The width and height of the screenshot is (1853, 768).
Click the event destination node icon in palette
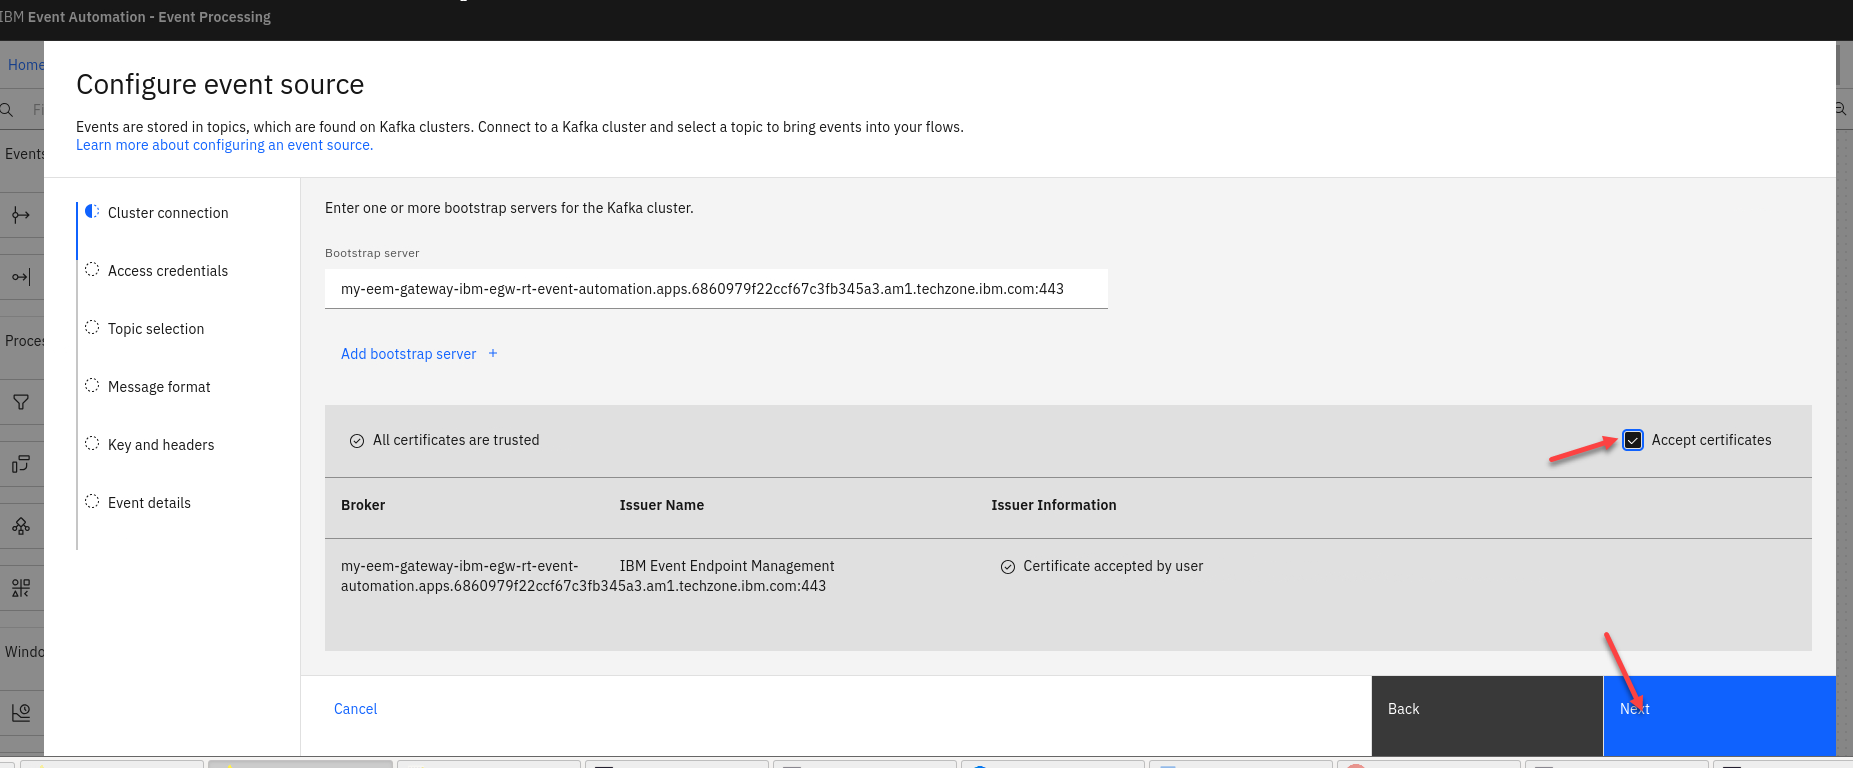(21, 277)
